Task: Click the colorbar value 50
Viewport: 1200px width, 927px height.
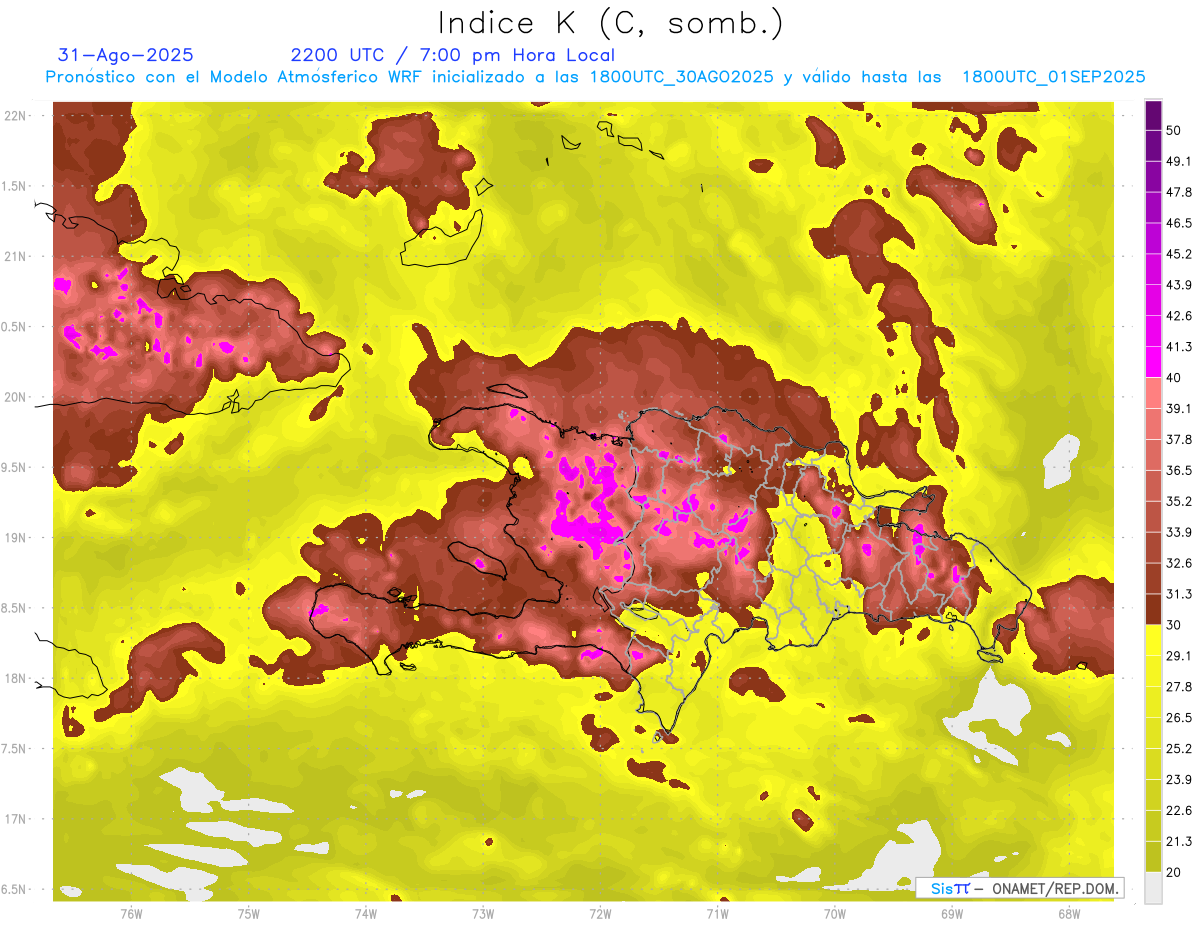Action: click(x=1174, y=130)
